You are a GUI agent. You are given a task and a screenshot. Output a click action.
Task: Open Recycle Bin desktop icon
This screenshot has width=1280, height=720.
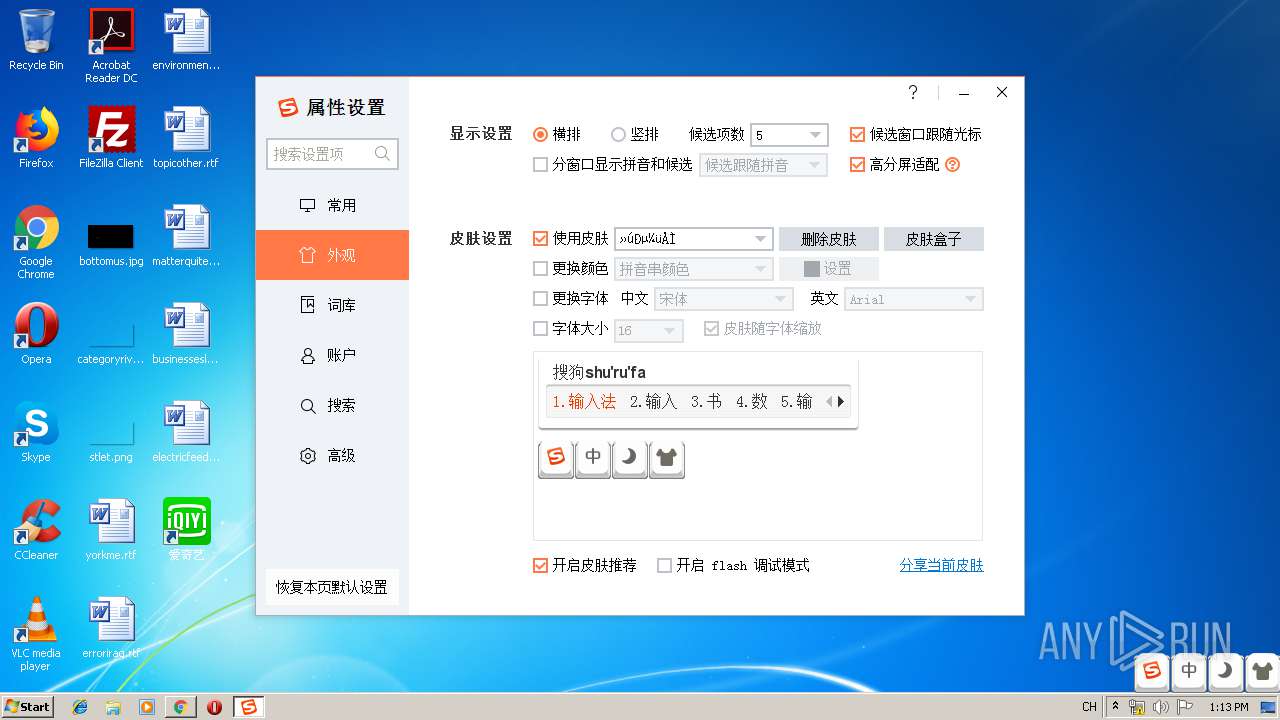[36, 40]
